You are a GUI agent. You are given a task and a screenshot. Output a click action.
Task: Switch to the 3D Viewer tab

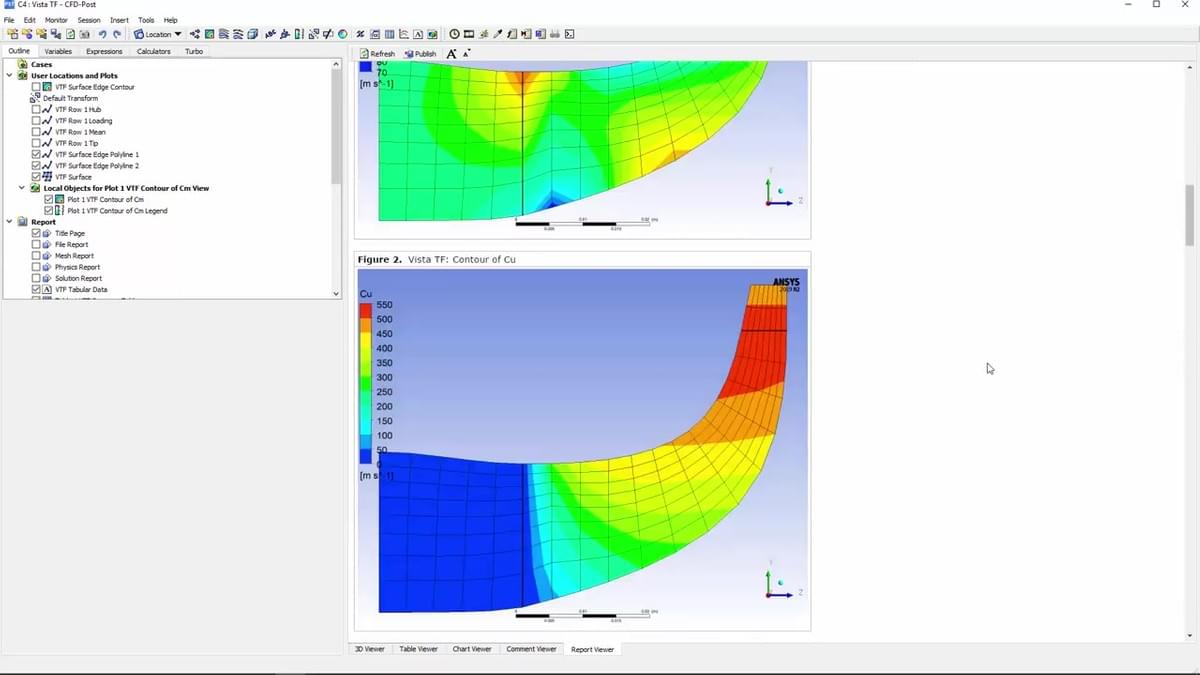pos(369,649)
